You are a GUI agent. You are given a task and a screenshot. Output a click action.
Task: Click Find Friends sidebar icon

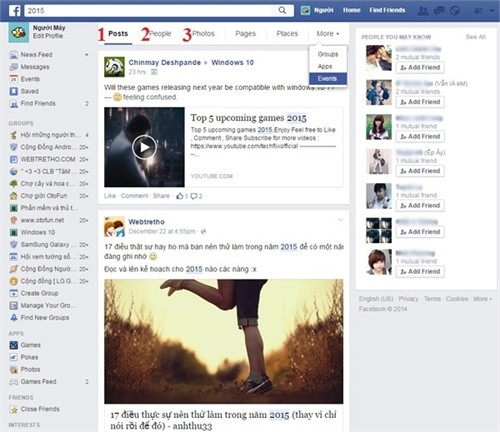click(13, 104)
